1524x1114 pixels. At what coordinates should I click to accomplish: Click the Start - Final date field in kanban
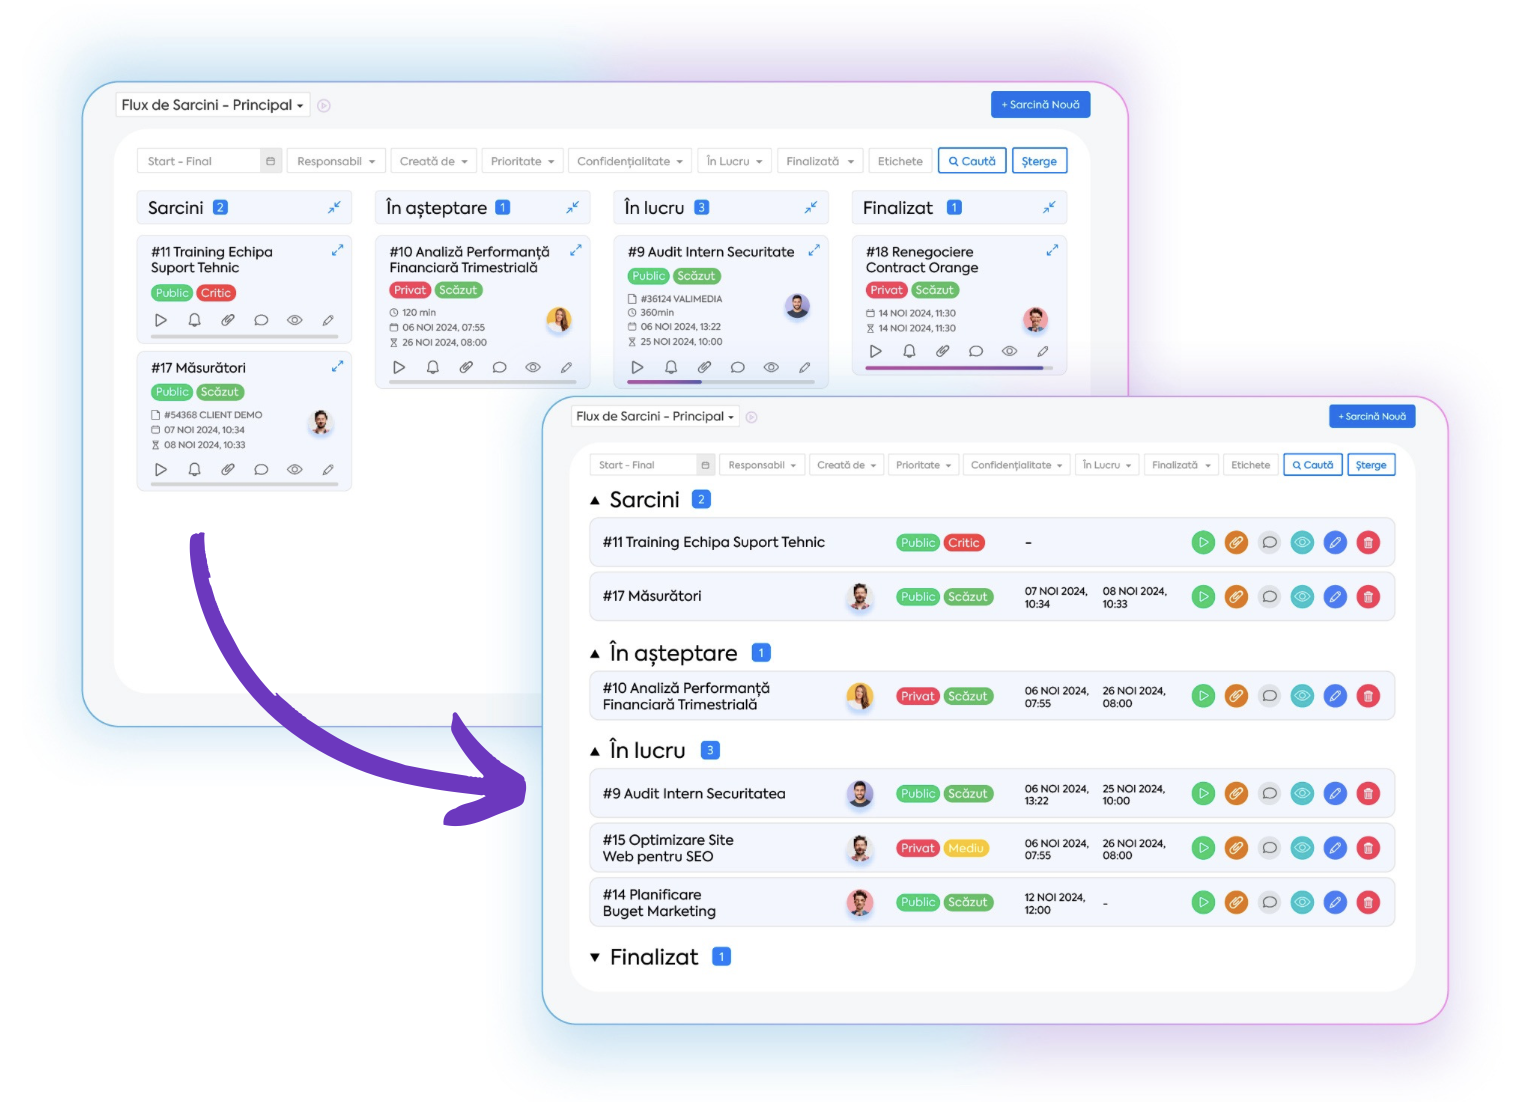click(x=209, y=161)
